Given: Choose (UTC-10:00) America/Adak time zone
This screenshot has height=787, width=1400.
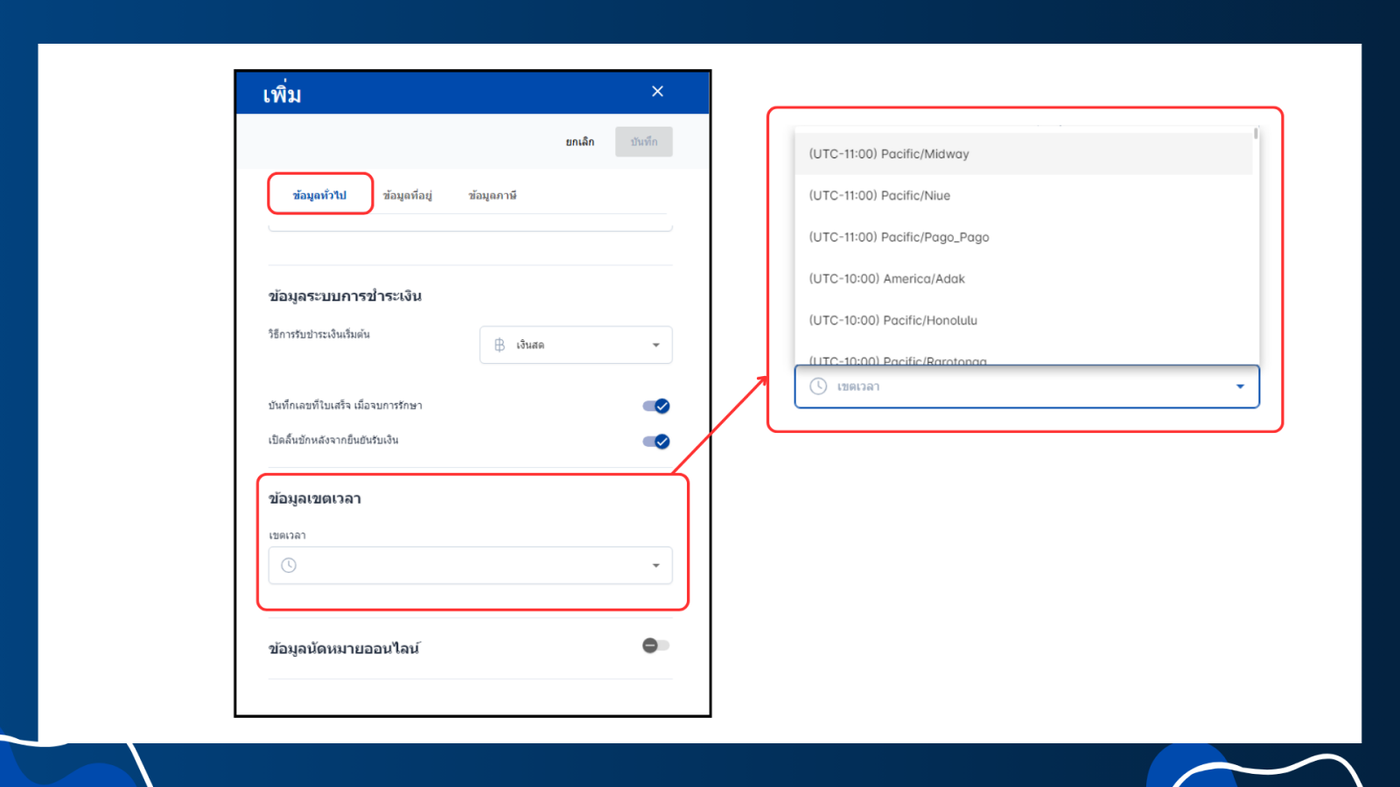Looking at the screenshot, I should coord(1024,279).
